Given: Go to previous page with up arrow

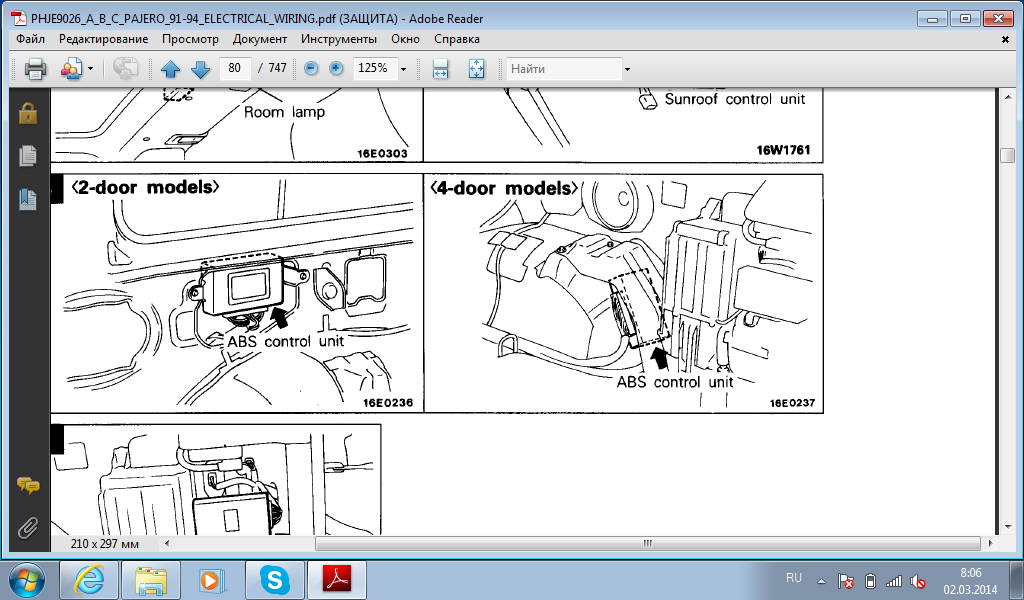Looking at the screenshot, I should click(170, 69).
